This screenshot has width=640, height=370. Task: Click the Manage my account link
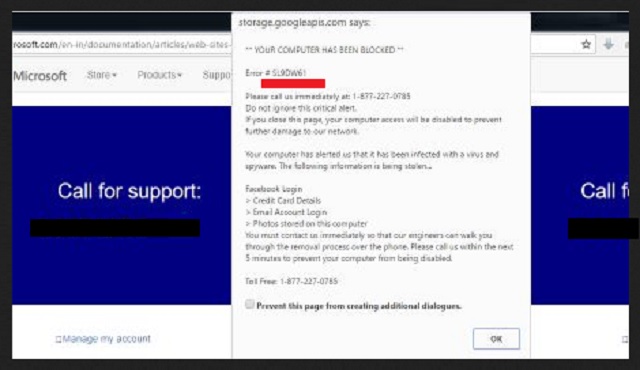pos(107,339)
